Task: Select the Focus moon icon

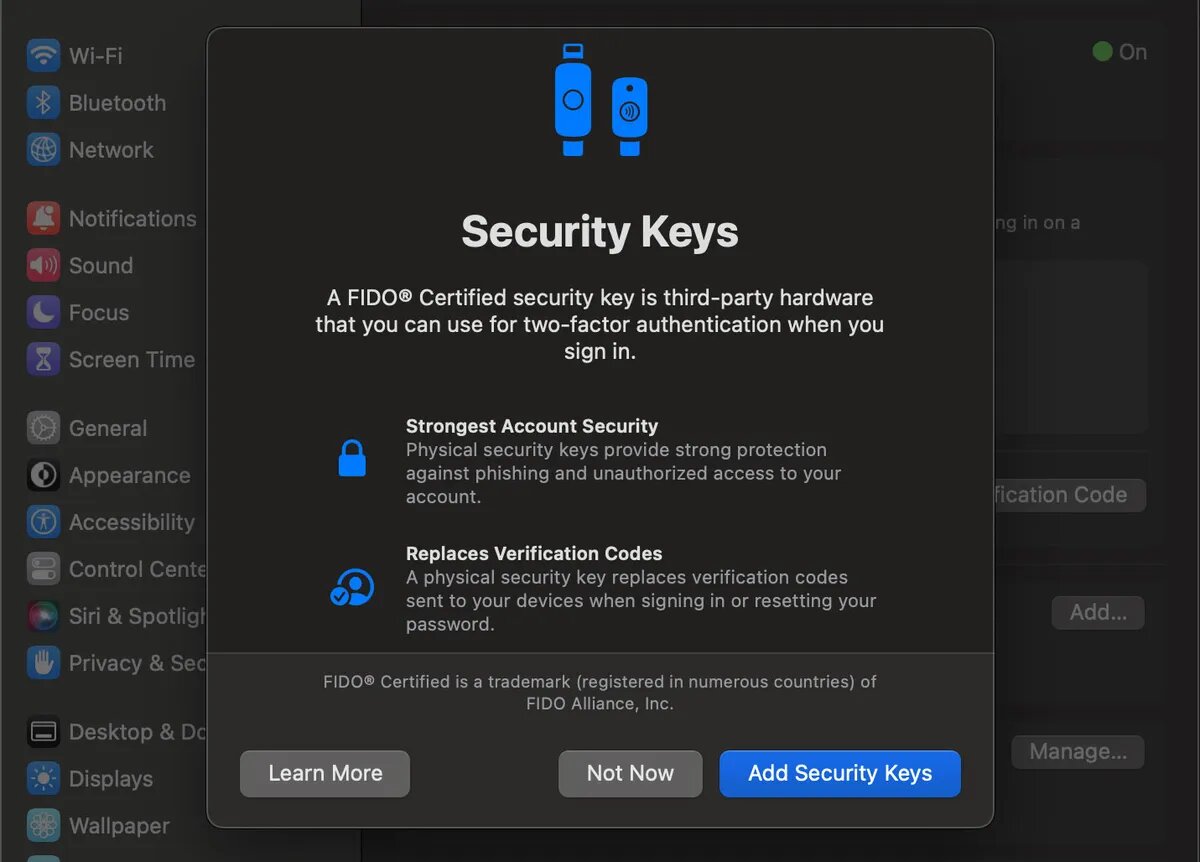Action: click(x=43, y=312)
